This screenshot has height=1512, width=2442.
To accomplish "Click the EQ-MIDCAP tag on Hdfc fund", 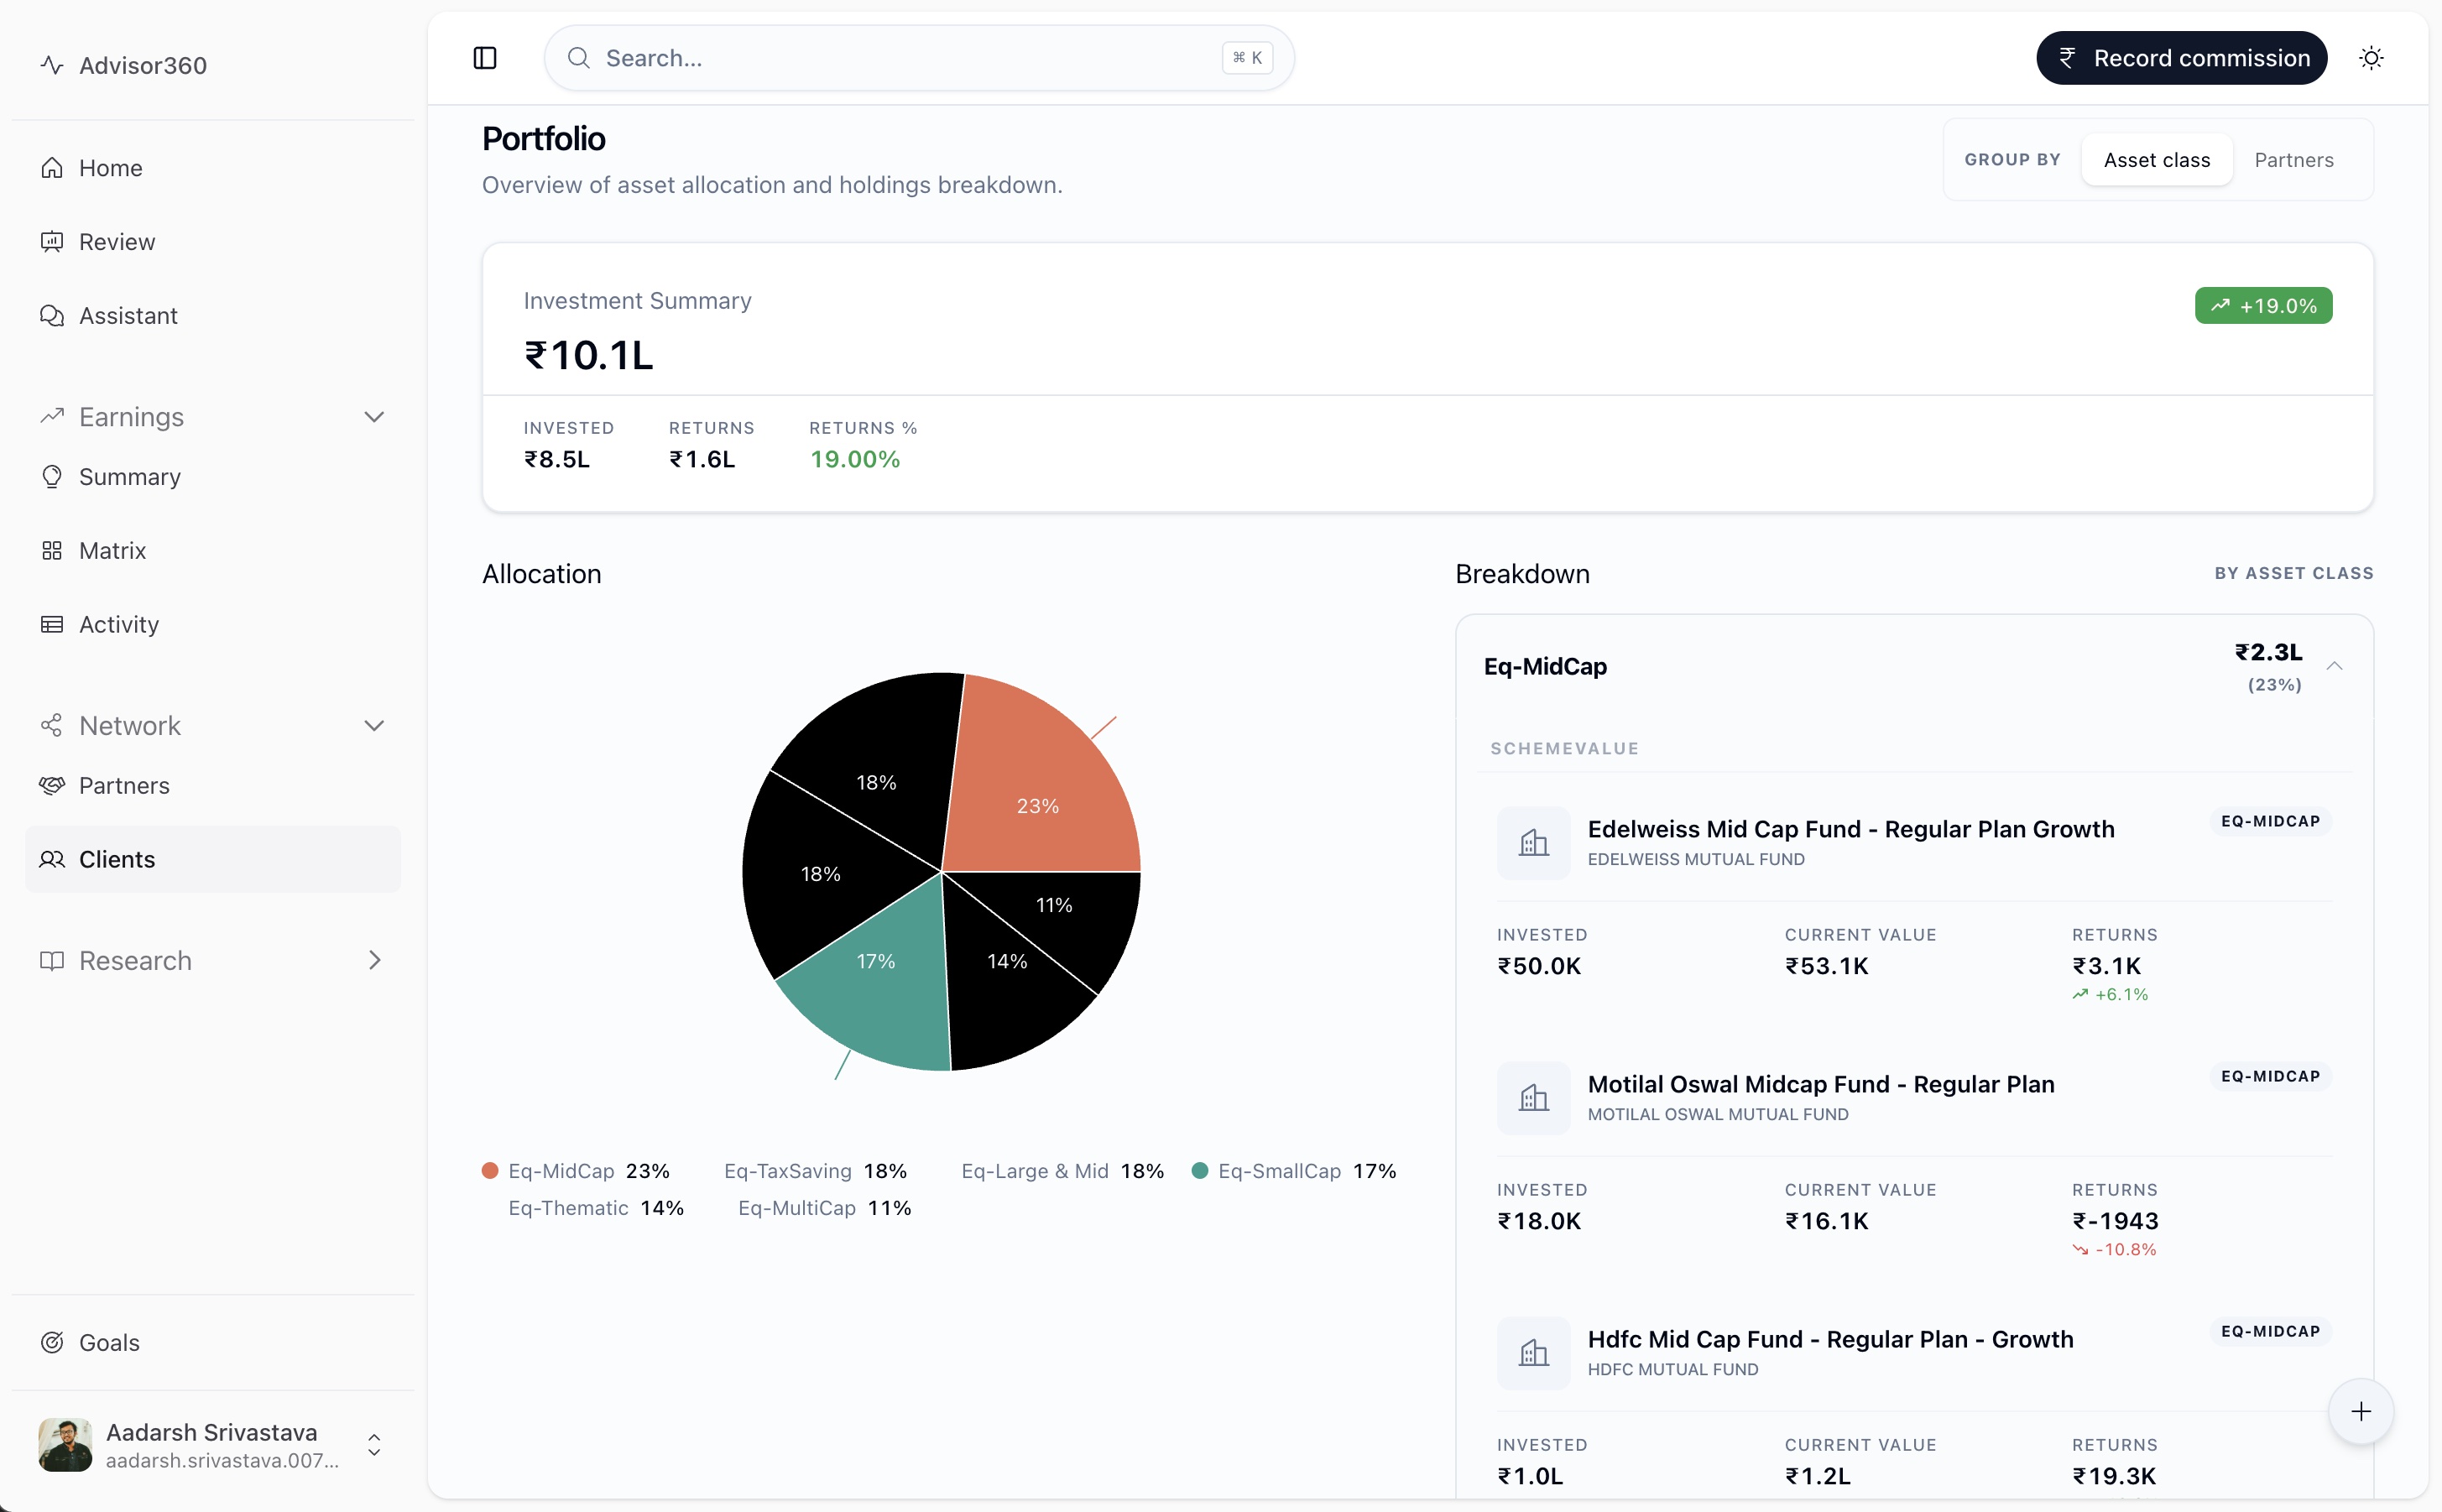I will (2270, 1331).
